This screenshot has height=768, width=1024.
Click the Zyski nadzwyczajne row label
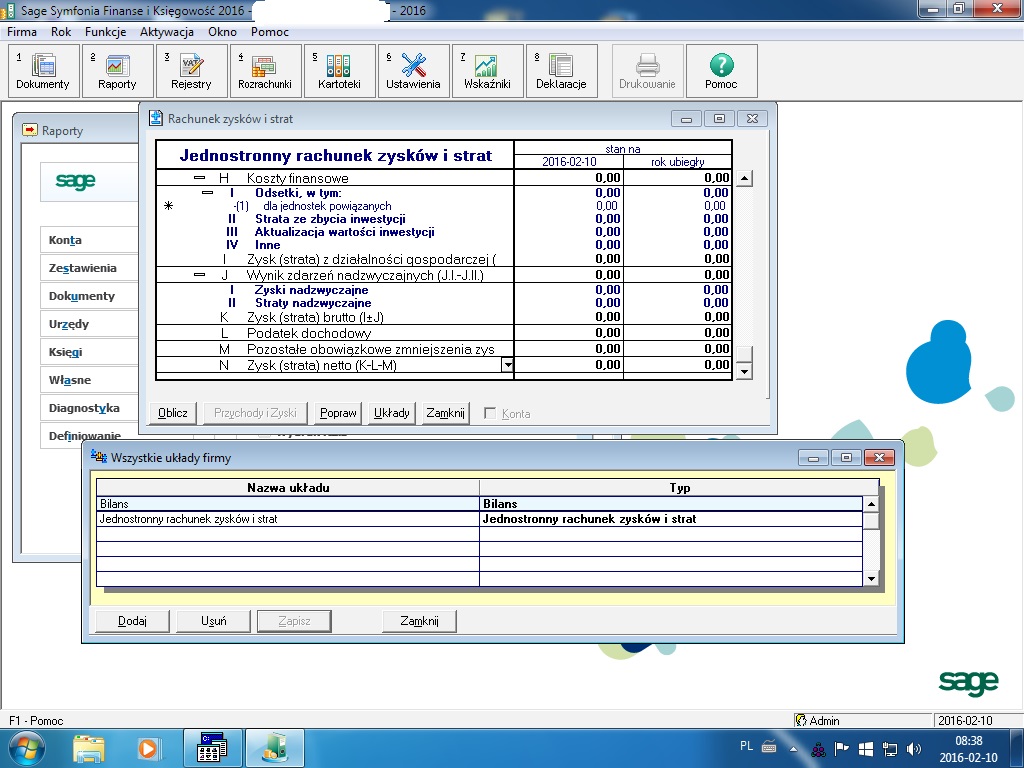312,290
